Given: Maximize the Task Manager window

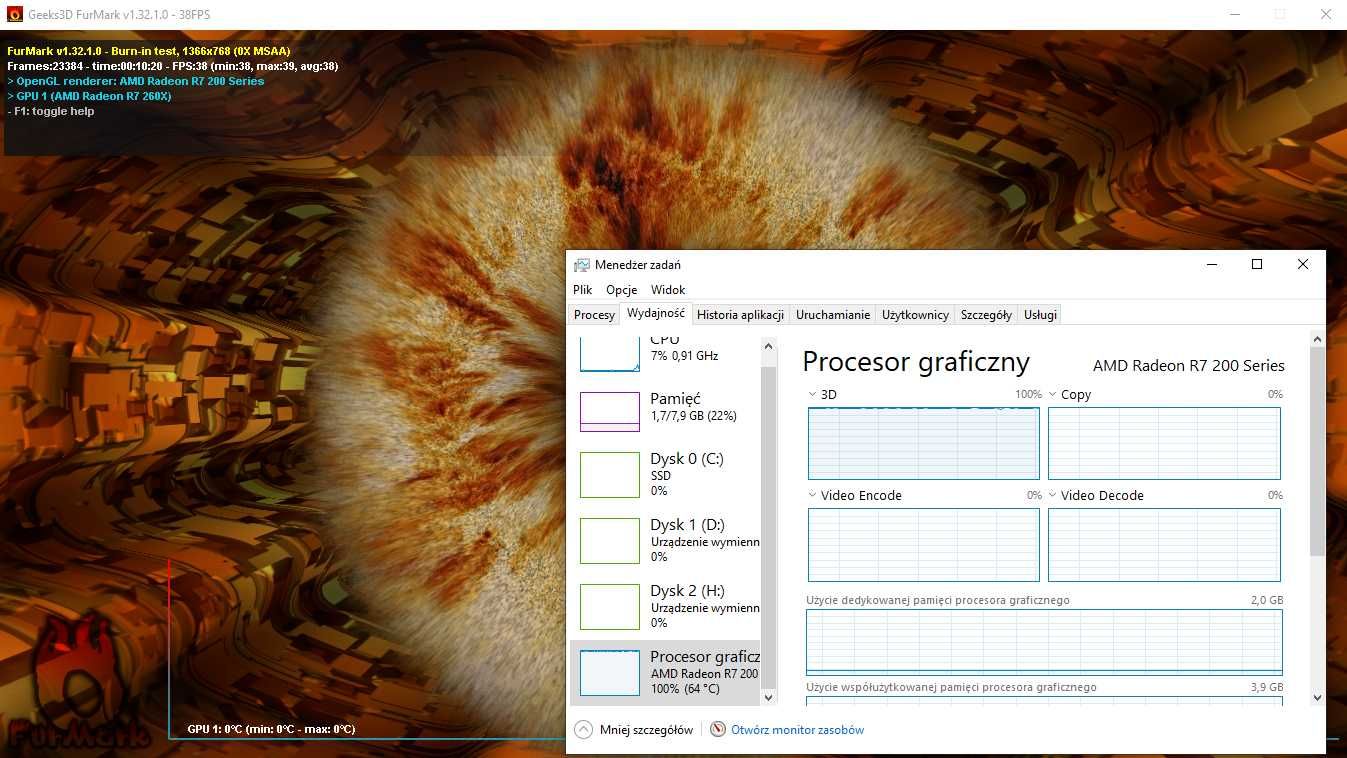Looking at the screenshot, I should point(1257,264).
